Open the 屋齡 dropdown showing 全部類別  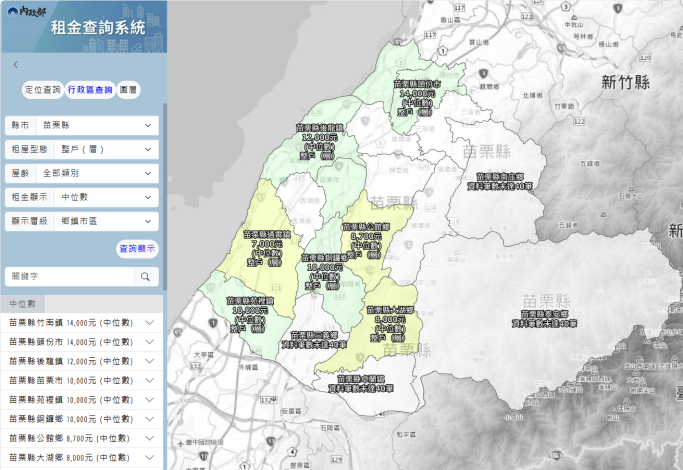pyautogui.click(x=83, y=173)
